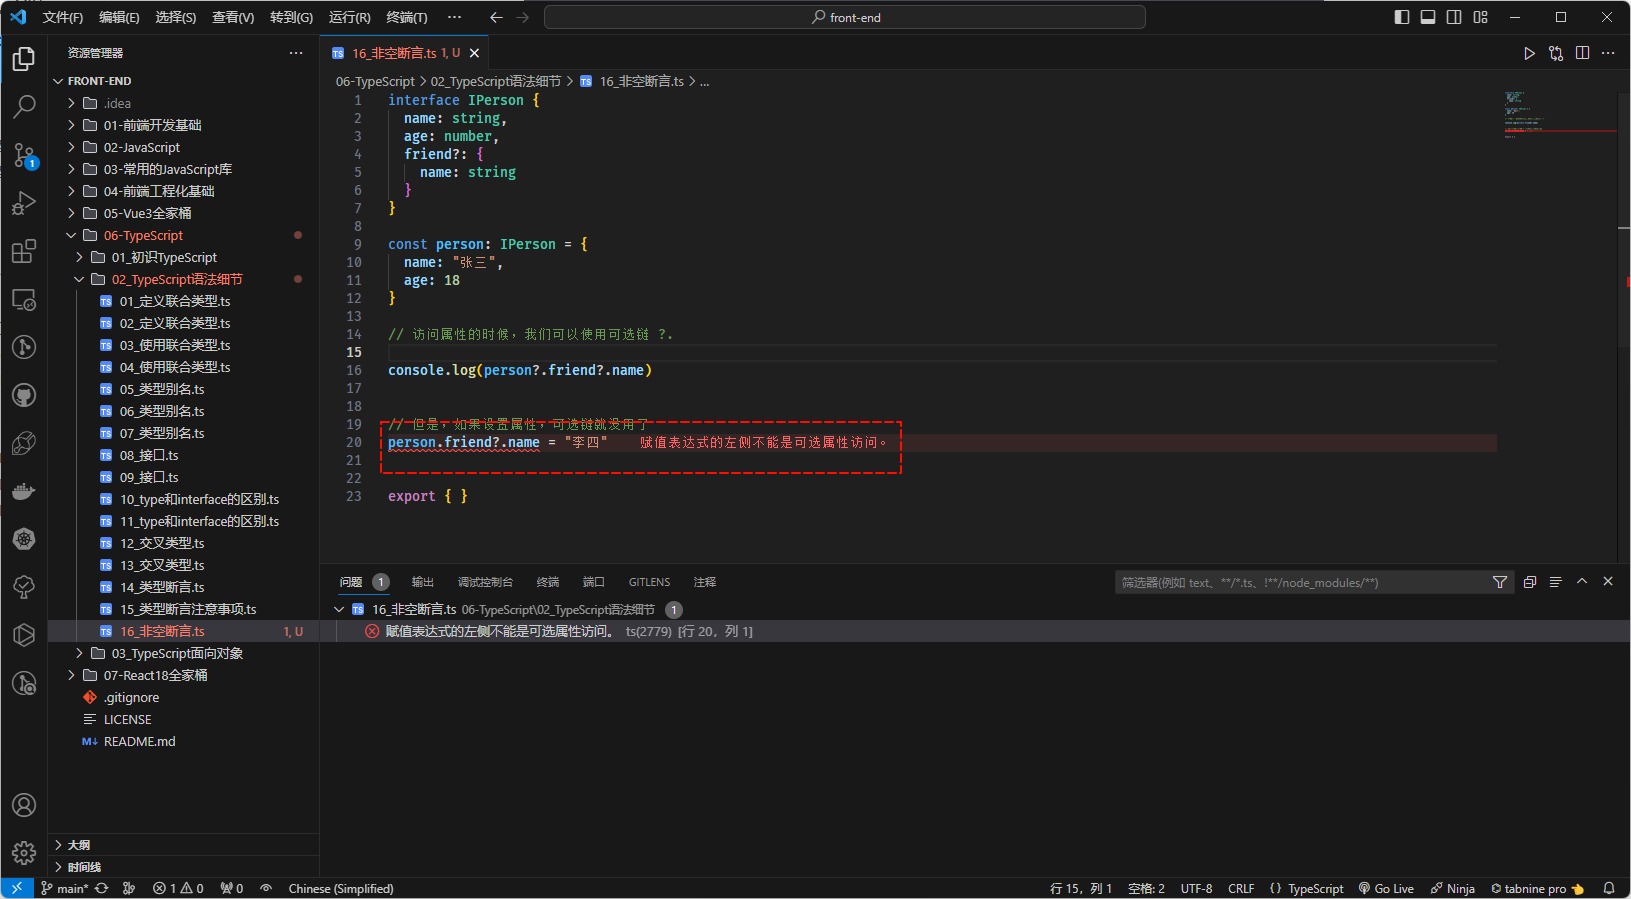
Task: Open the Docker view in activity bar
Action: (24, 491)
